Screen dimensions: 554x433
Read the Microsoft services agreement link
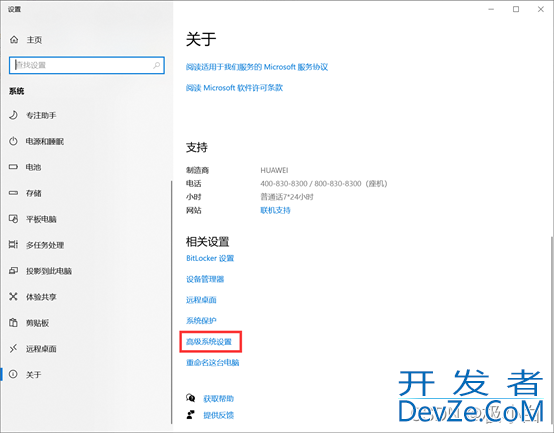tap(257, 67)
